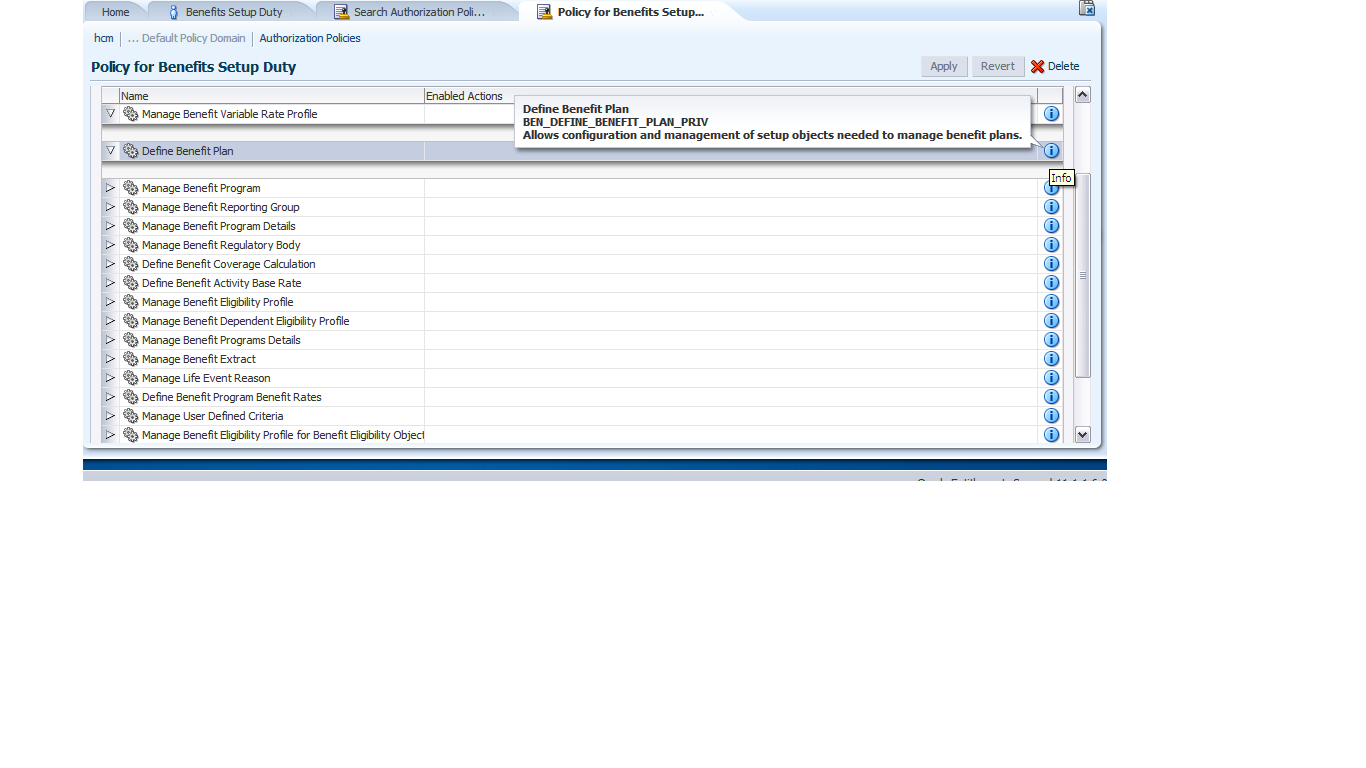Click the info icon for Manage Life Event Reason
The width and height of the screenshot is (1366, 768).
(x=1051, y=378)
